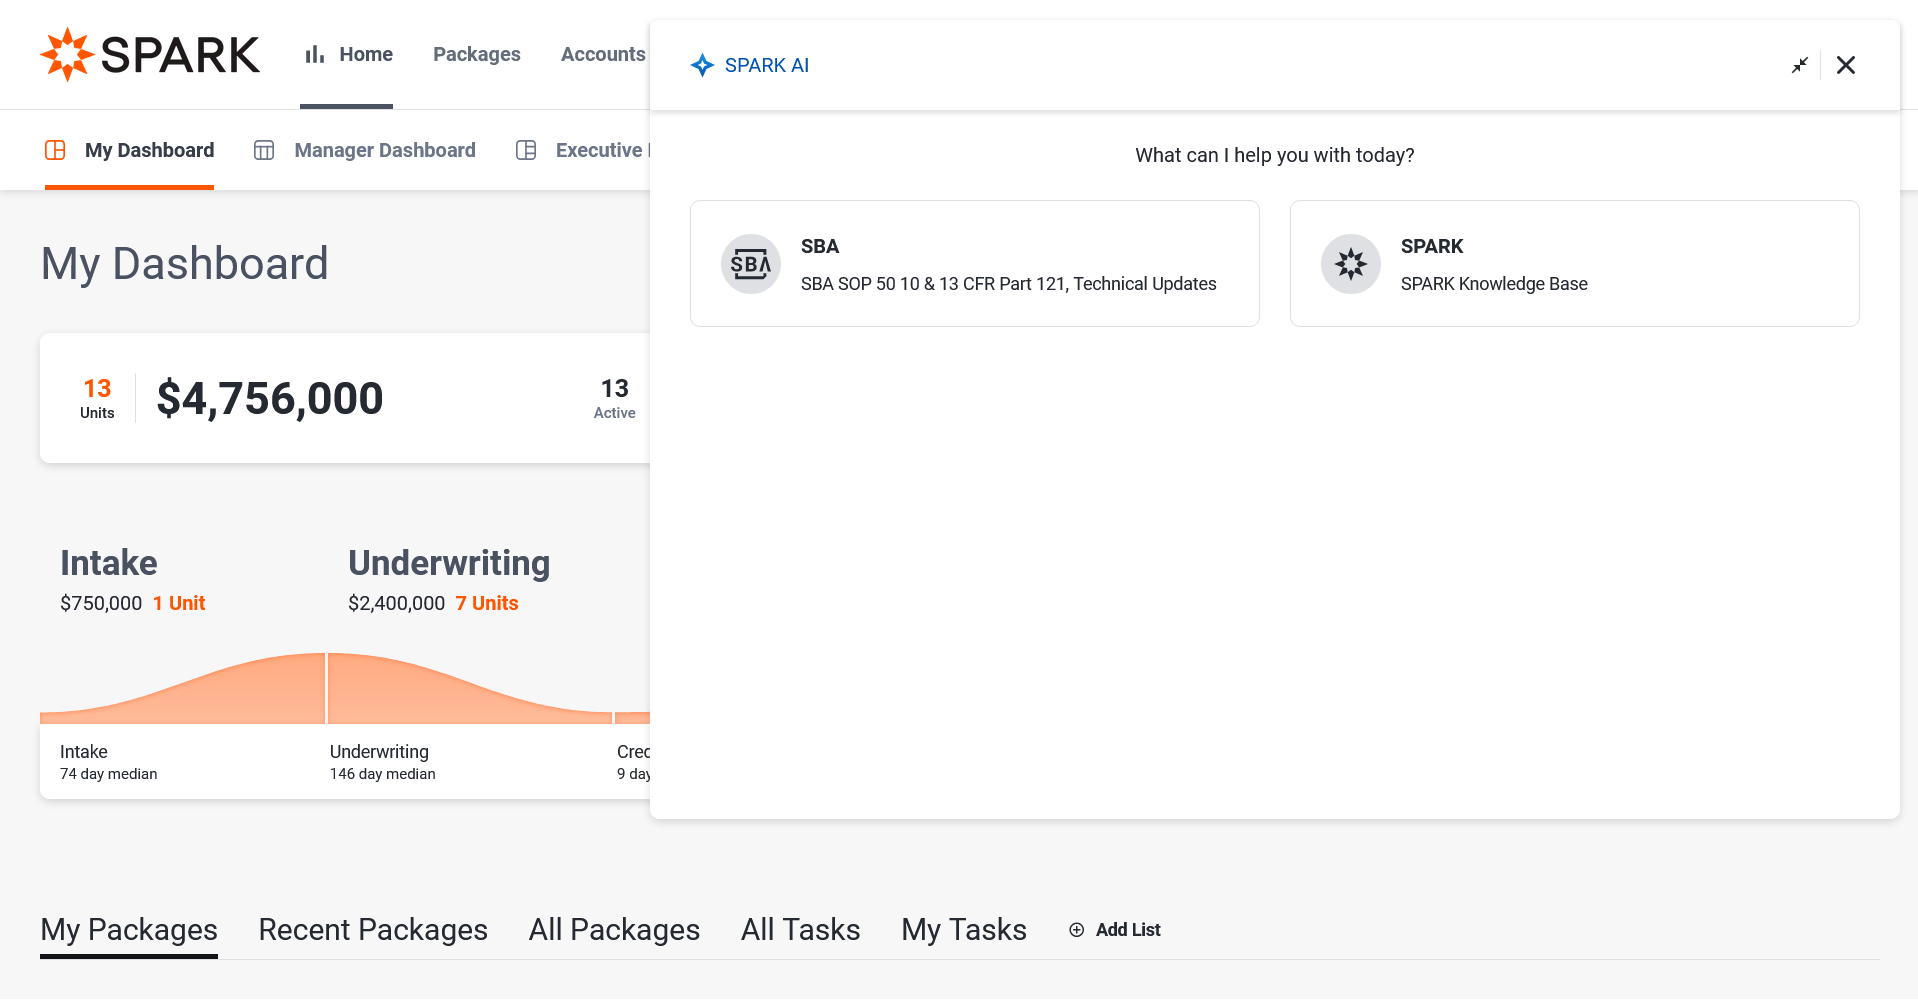
Task: Click the orange 7 Units link
Action: click(487, 603)
